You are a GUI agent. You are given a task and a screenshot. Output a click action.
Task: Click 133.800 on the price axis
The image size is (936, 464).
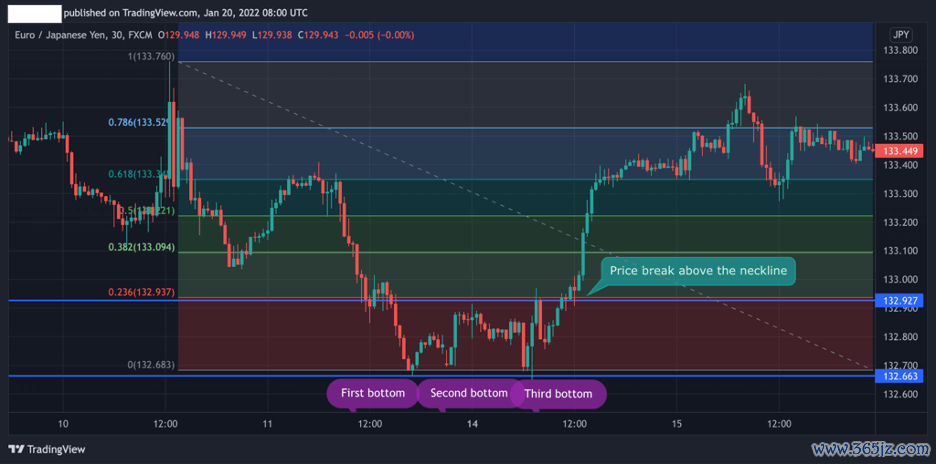tap(900, 51)
